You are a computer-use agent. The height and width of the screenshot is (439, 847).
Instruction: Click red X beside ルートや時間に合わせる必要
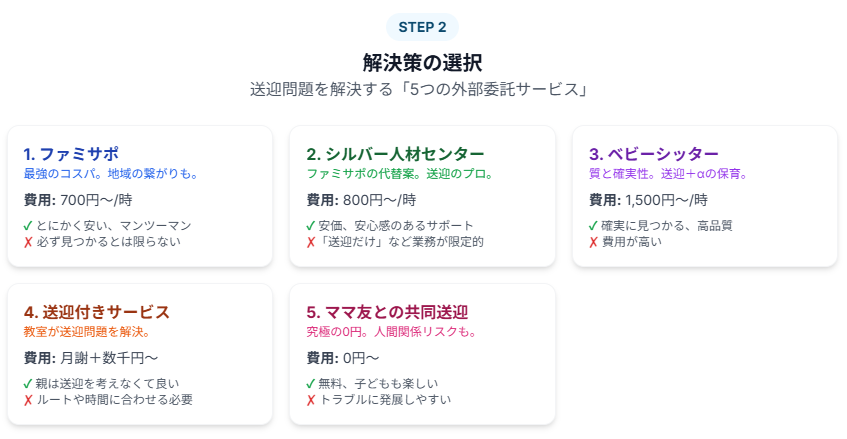tap(29, 400)
